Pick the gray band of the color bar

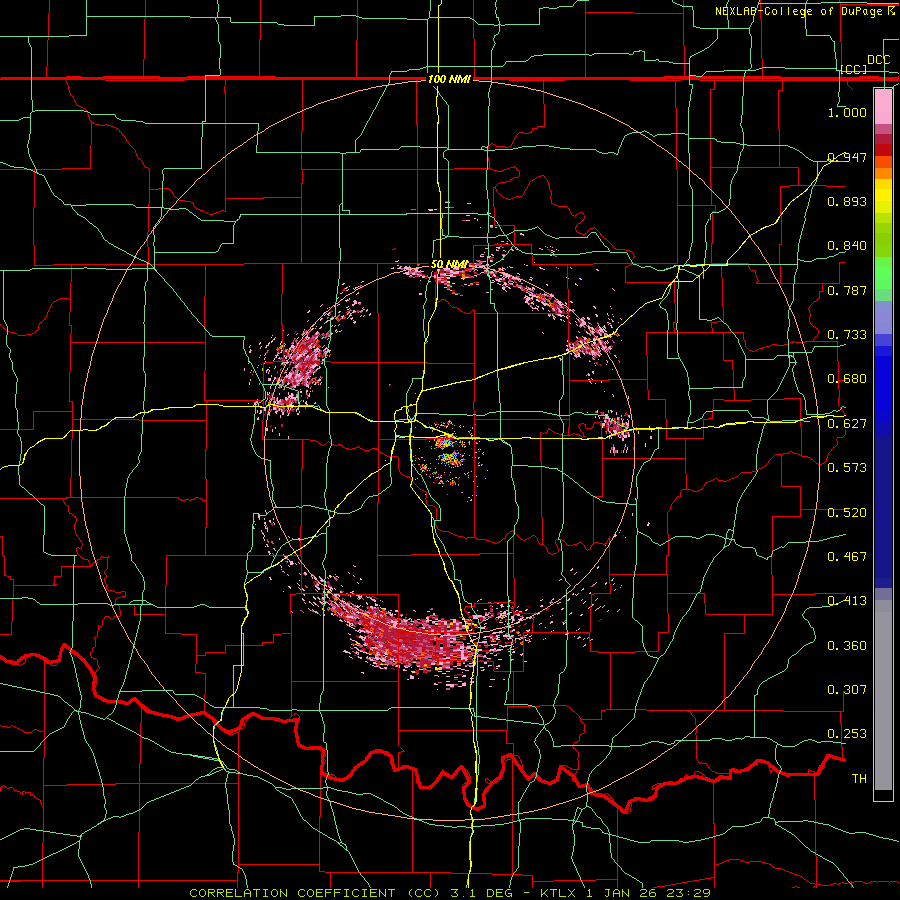883,695
